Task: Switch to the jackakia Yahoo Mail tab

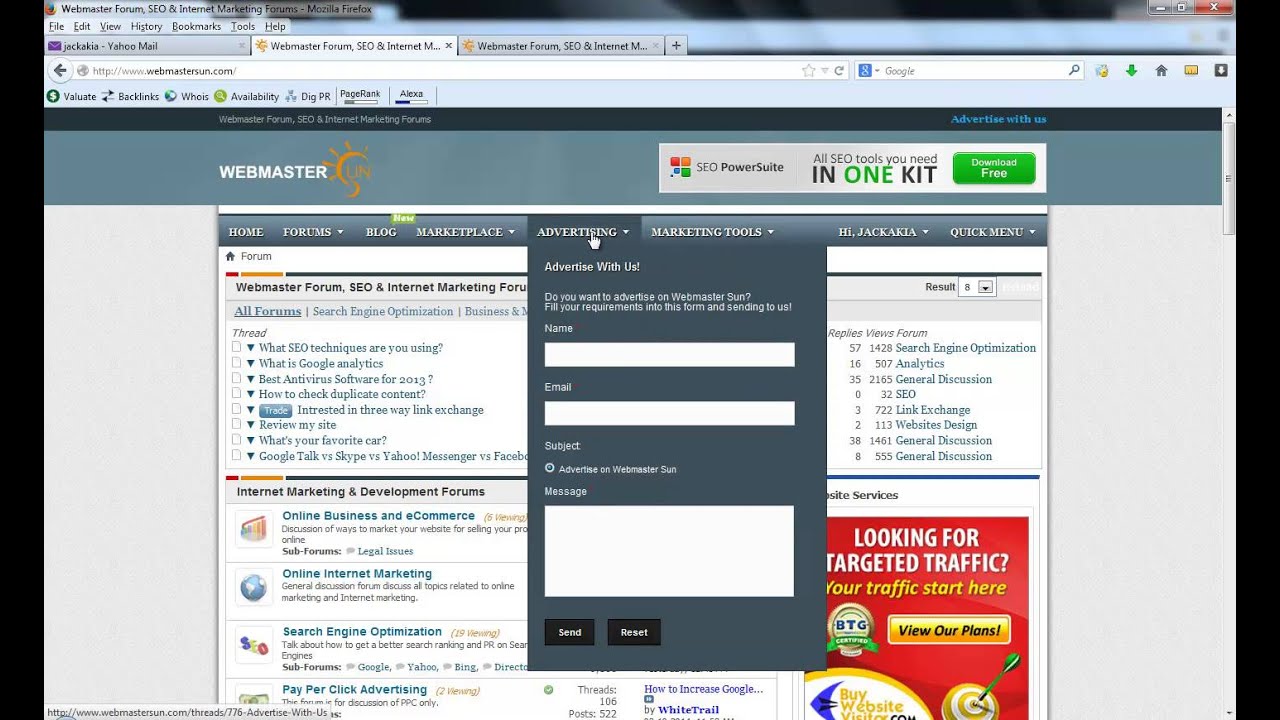Action: pyautogui.click(x=147, y=45)
